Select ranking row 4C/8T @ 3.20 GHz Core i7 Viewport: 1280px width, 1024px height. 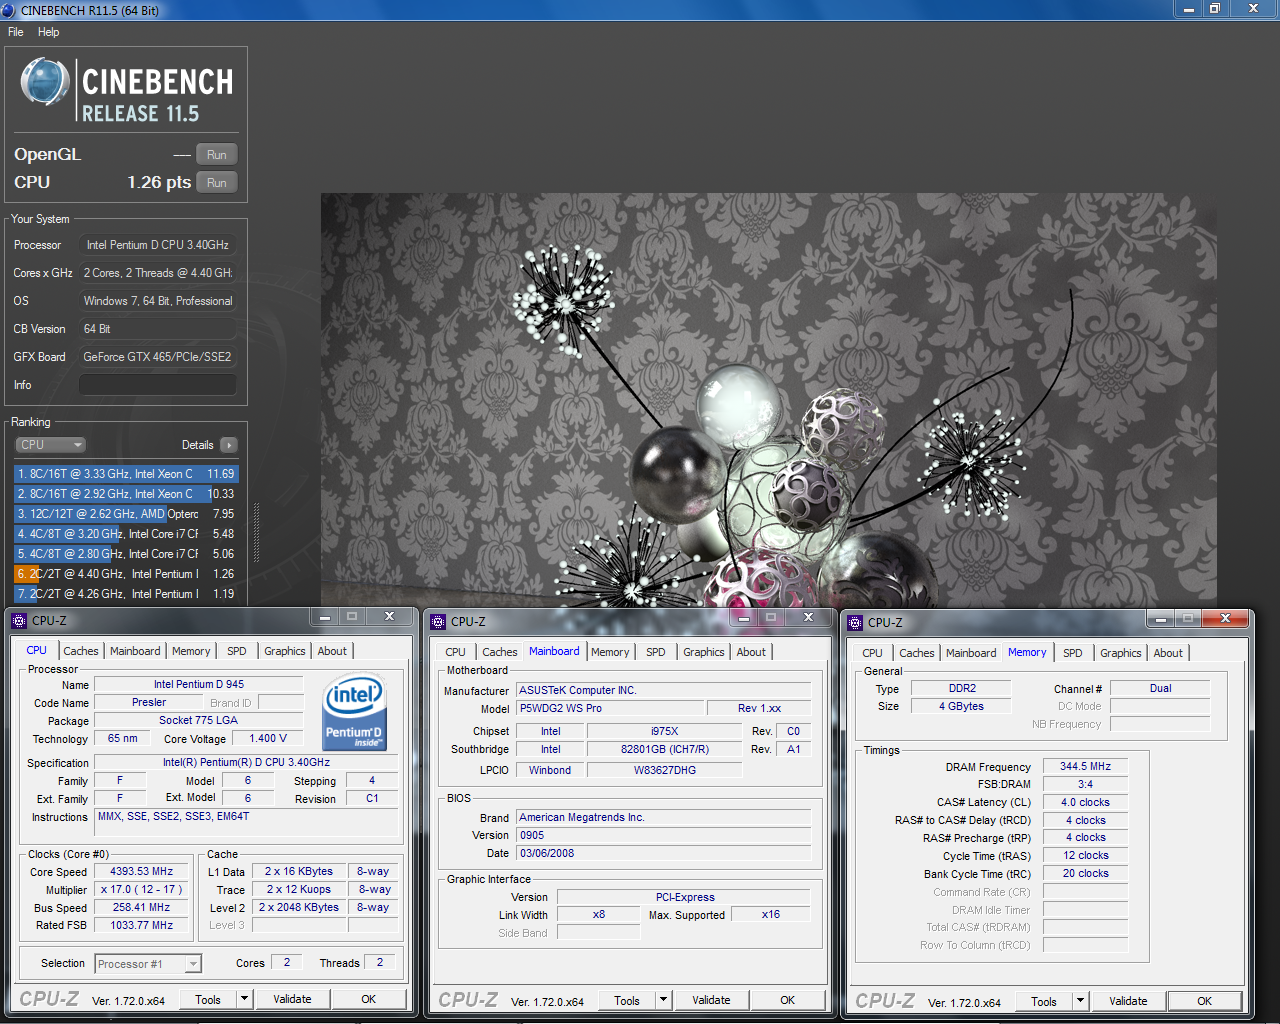click(x=126, y=534)
